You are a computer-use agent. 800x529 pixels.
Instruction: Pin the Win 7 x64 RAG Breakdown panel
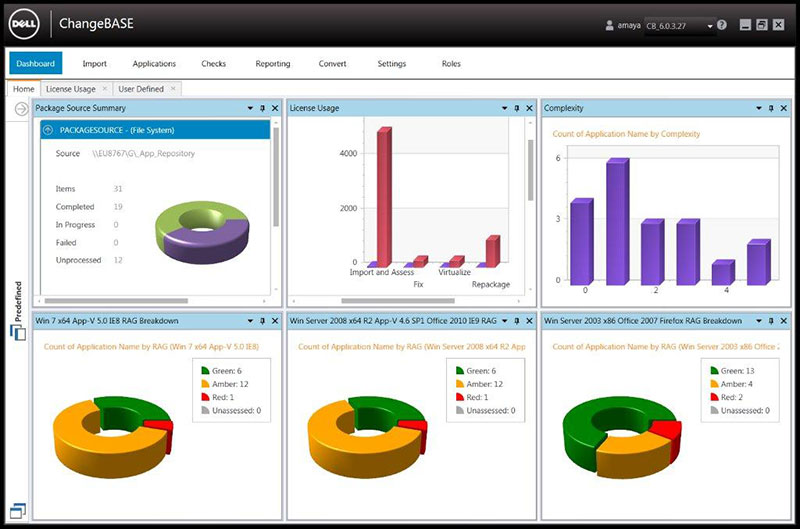point(262,321)
